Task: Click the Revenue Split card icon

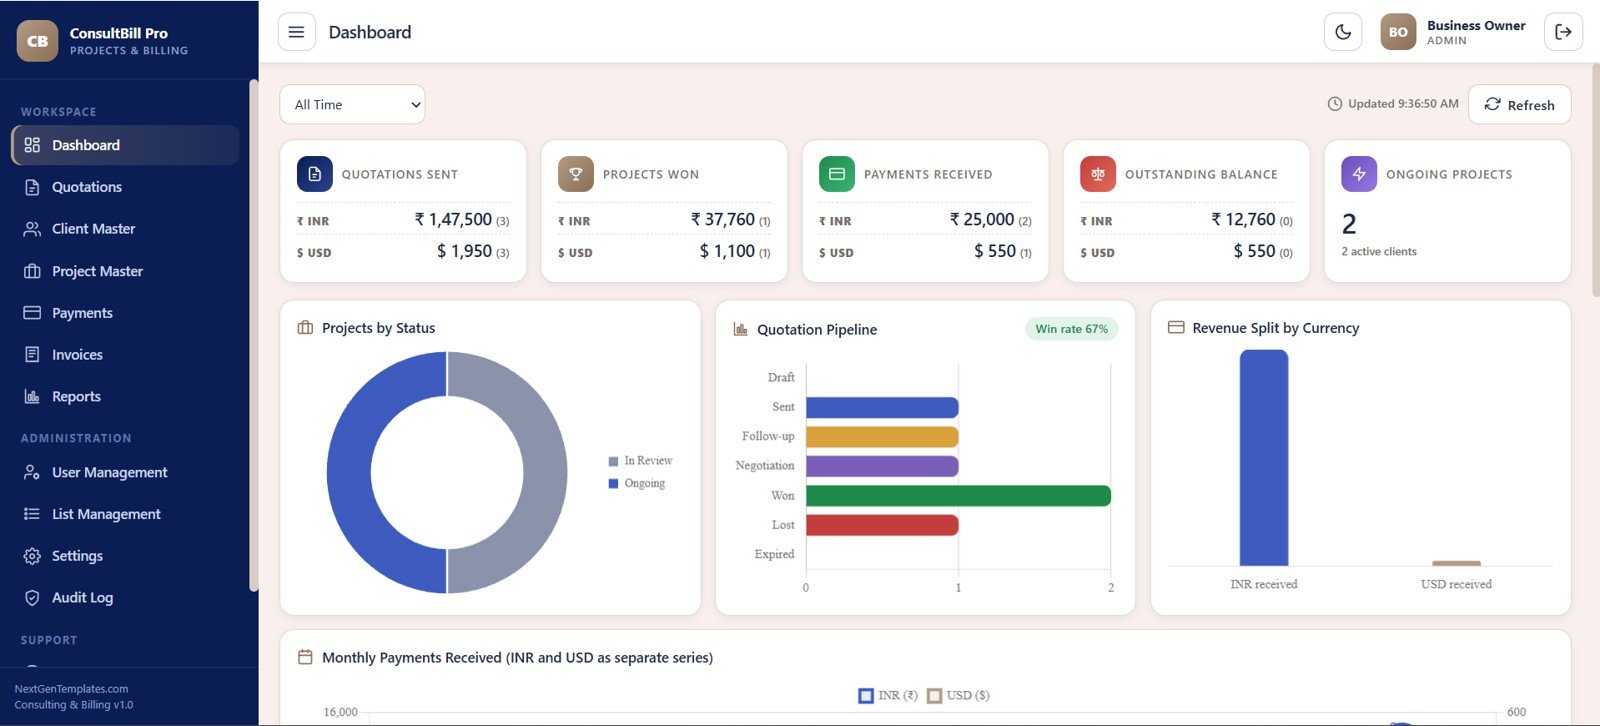Action: [1176, 327]
